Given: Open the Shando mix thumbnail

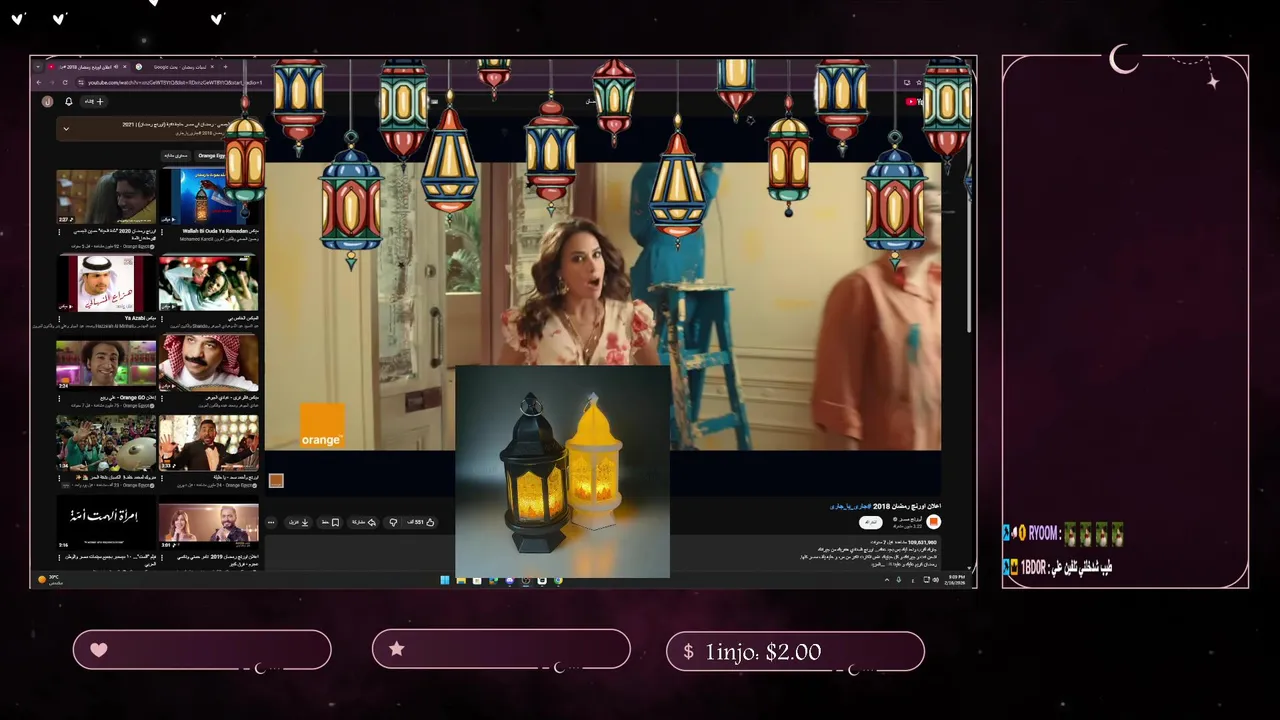Looking at the screenshot, I should click(209, 283).
